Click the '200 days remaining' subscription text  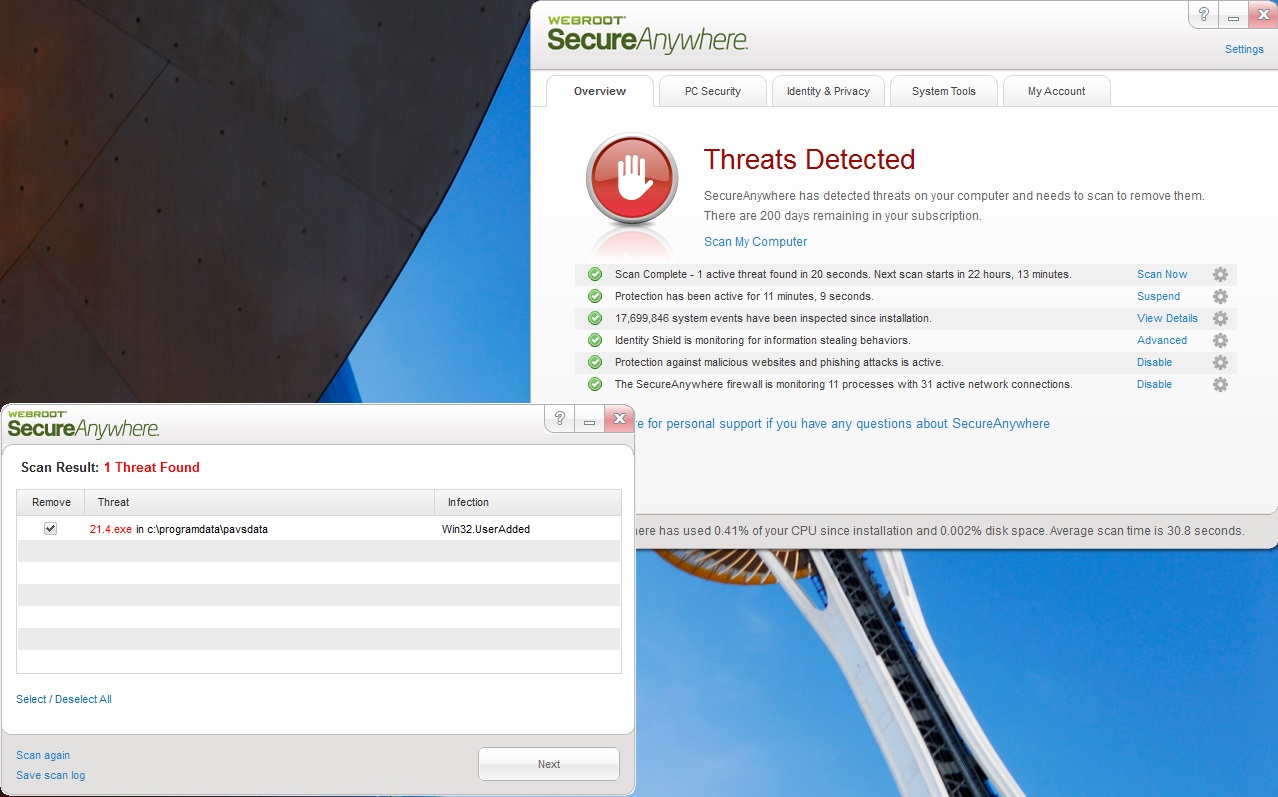843,216
